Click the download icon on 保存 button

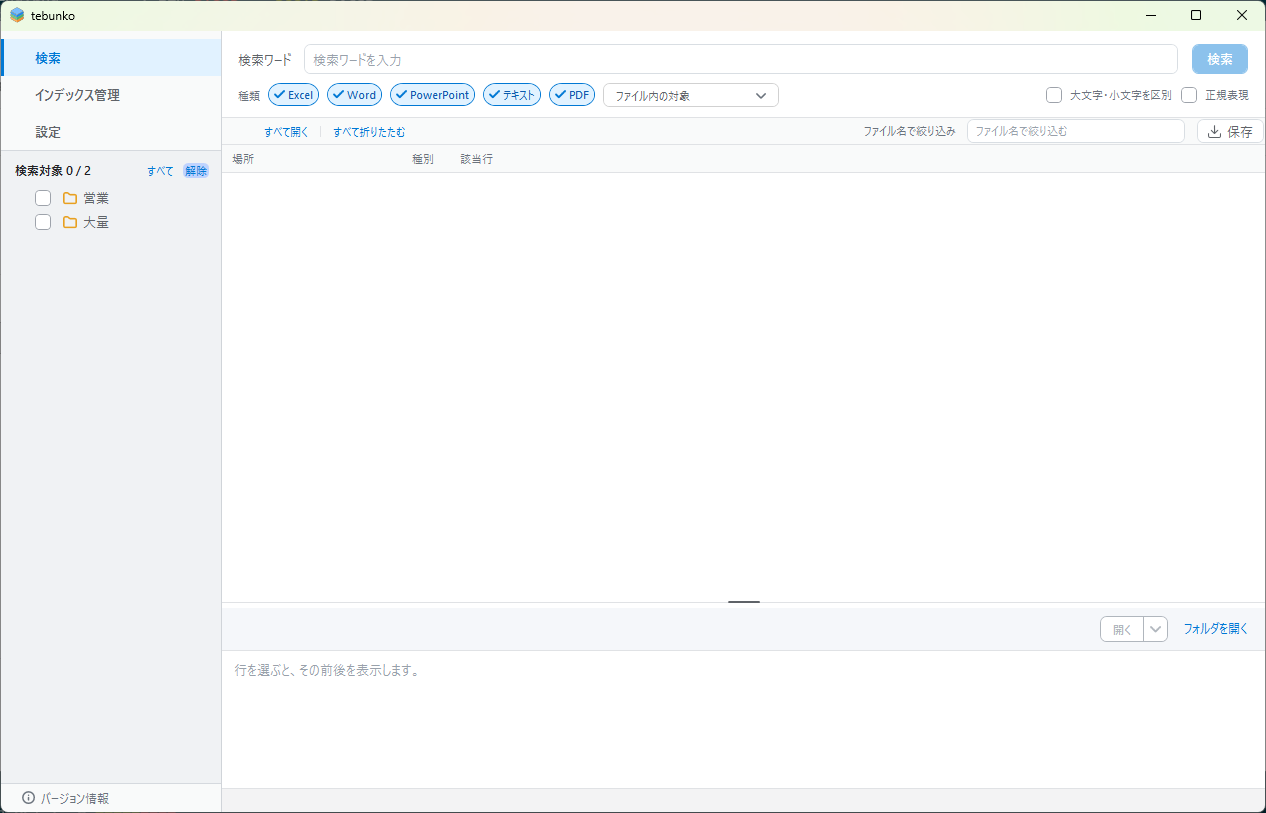[x=1215, y=131]
